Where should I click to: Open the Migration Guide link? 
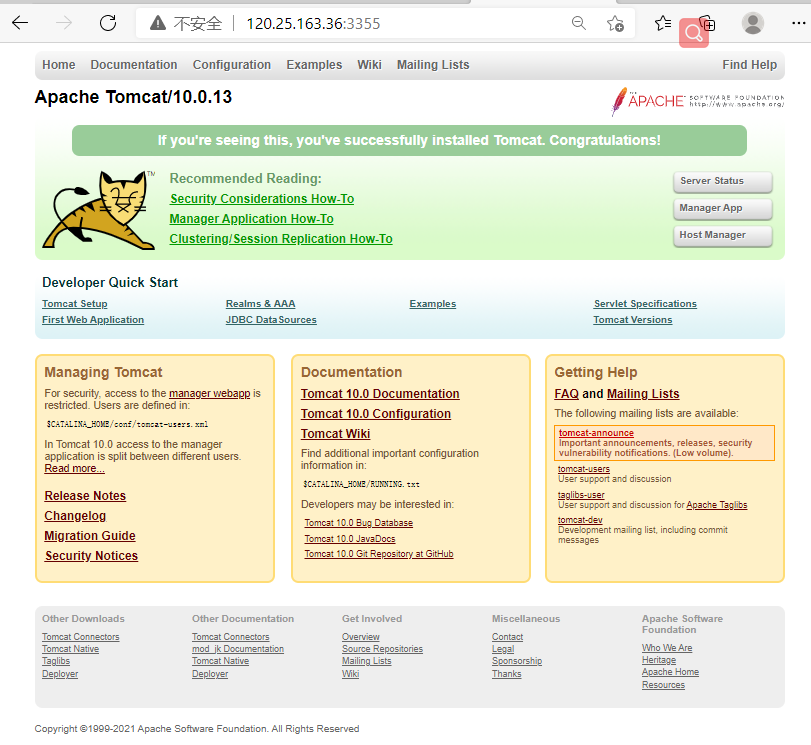click(x=90, y=535)
